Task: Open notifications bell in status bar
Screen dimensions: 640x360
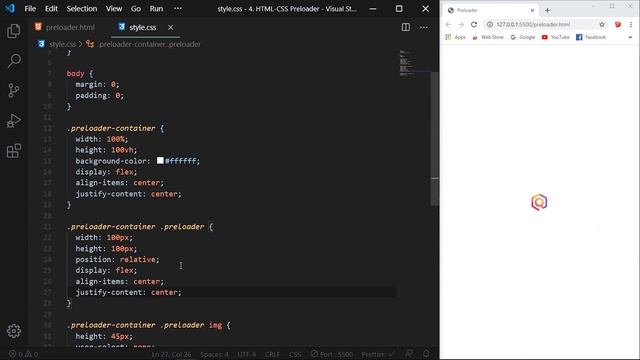Action: (x=426, y=354)
